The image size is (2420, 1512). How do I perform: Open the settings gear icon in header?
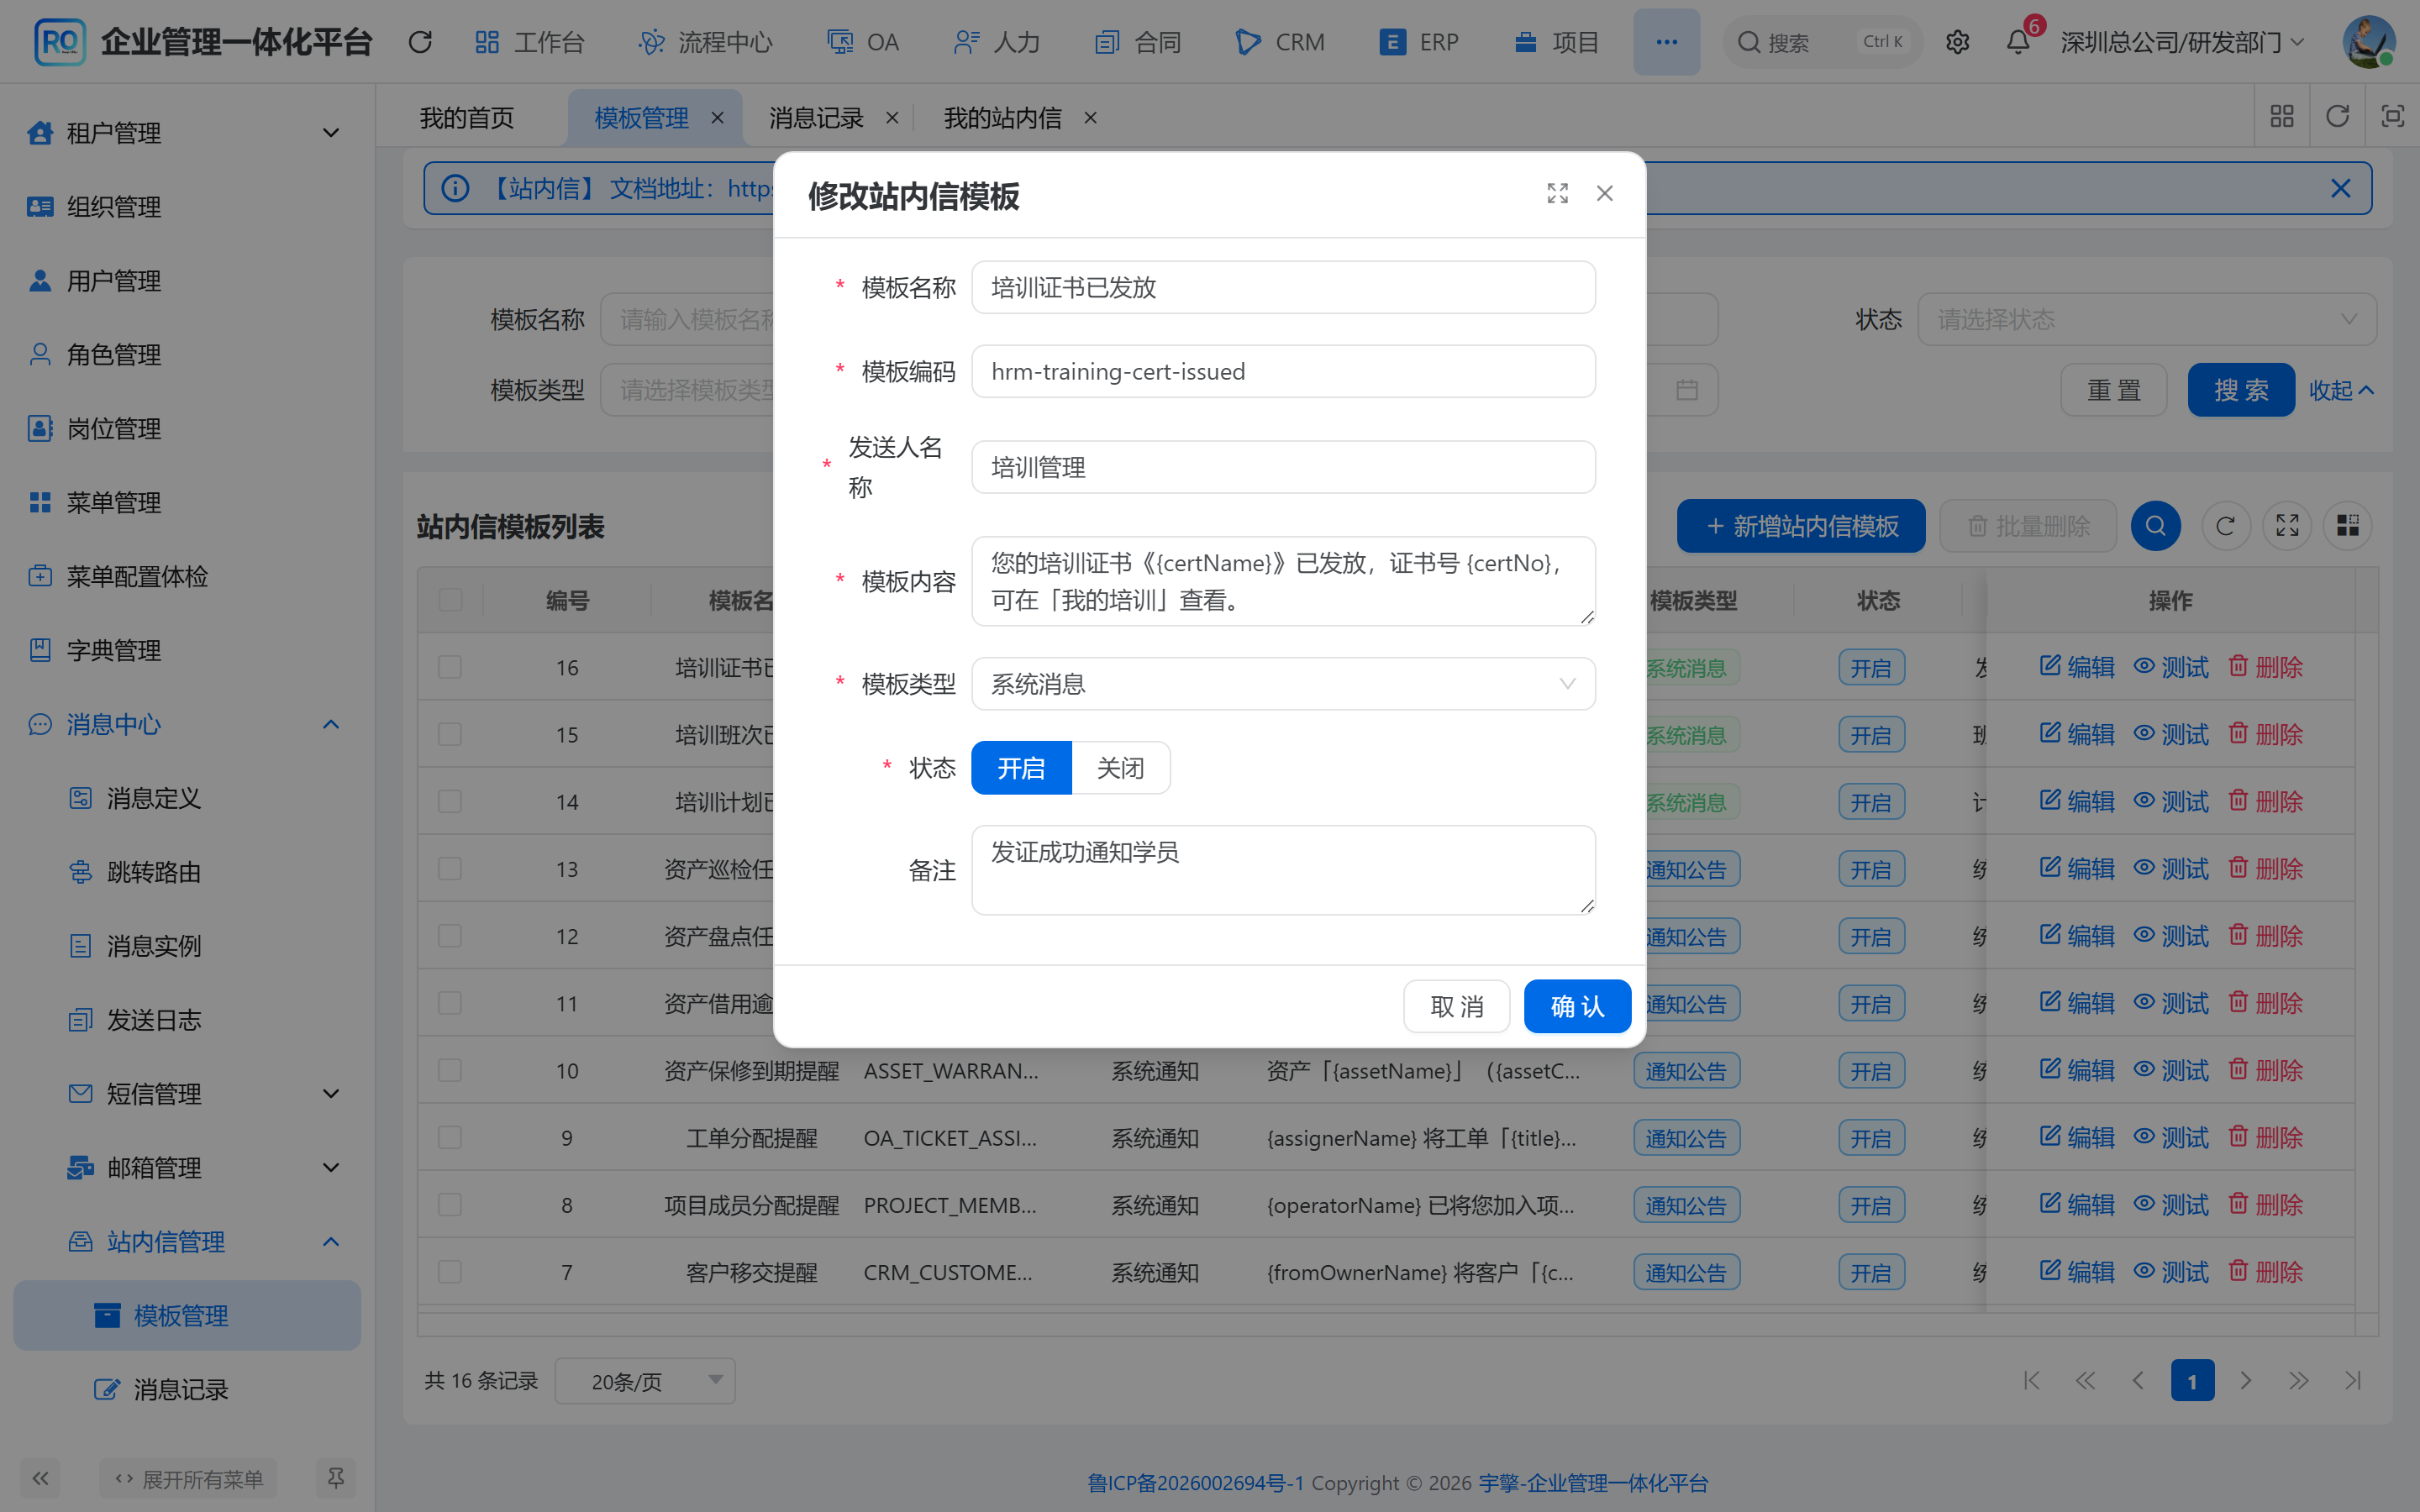tap(1957, 42)
